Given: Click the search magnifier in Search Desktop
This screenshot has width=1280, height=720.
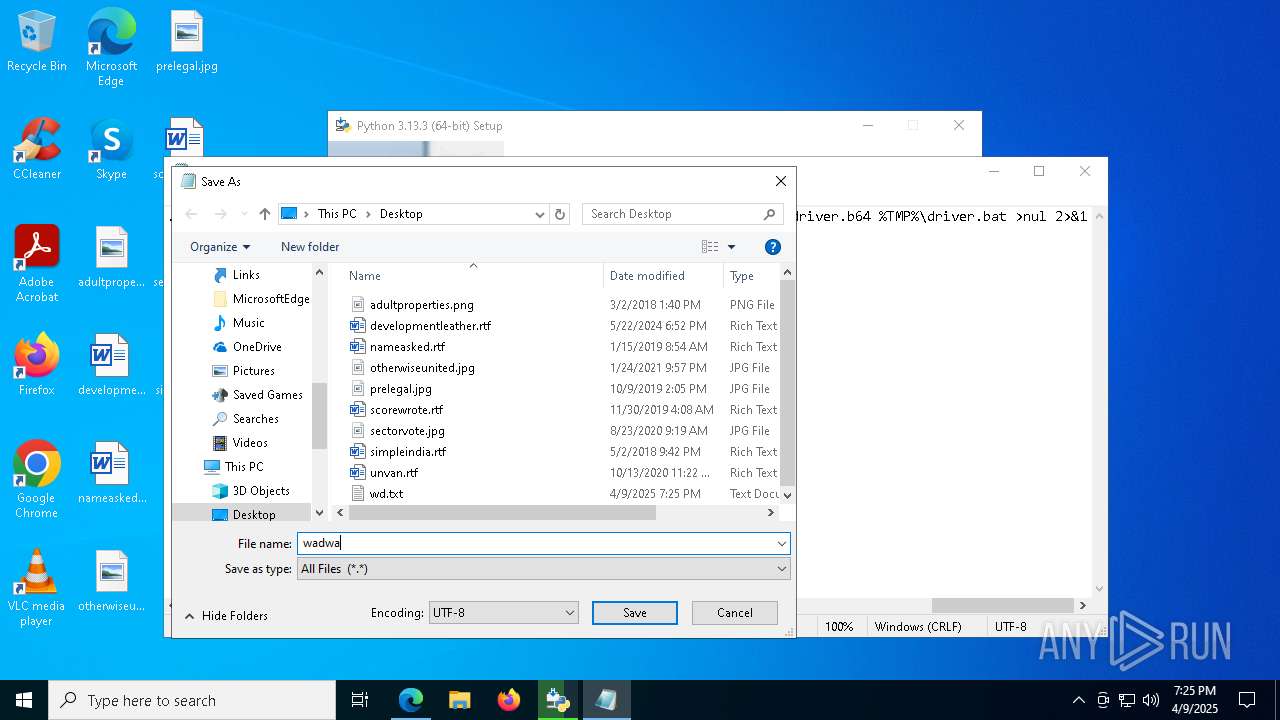Looking at the screenshot, I should 769,214.
